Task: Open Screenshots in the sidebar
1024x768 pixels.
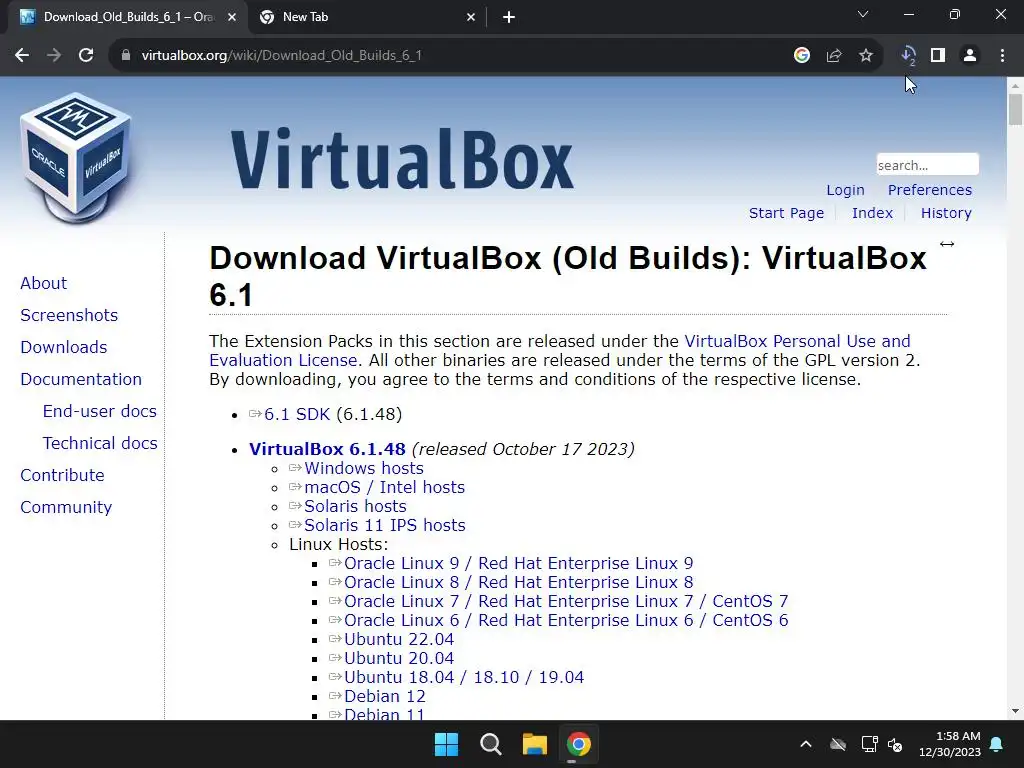Action: [69, 315]
